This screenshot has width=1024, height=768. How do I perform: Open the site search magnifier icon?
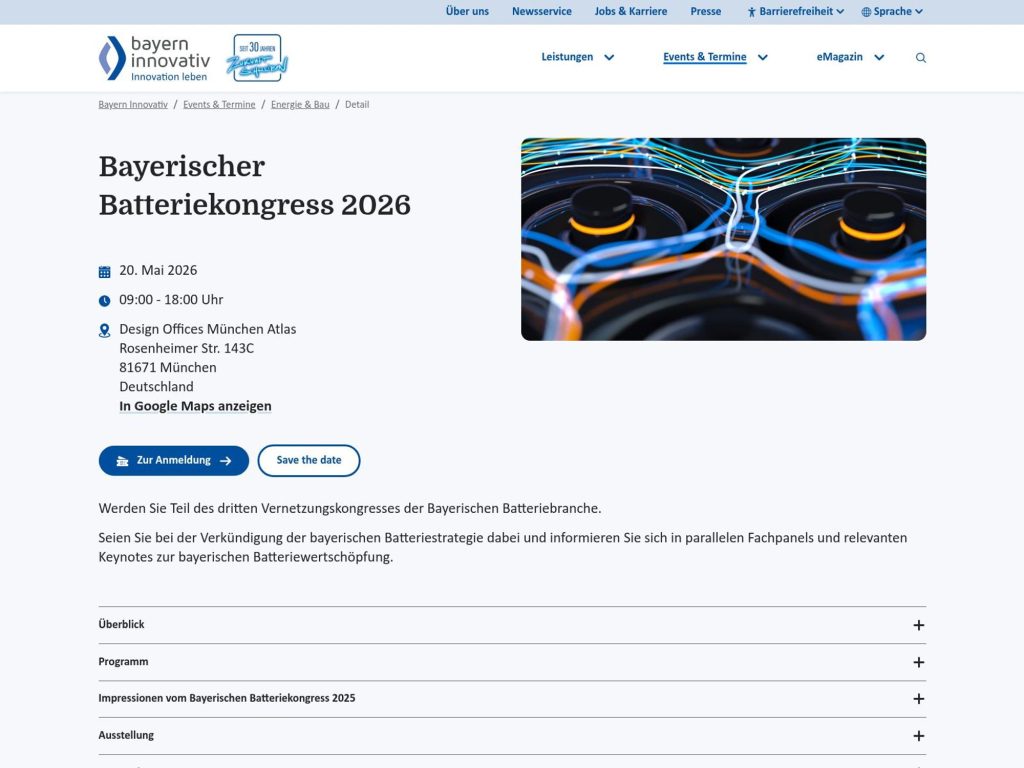[x=920, y=57]
